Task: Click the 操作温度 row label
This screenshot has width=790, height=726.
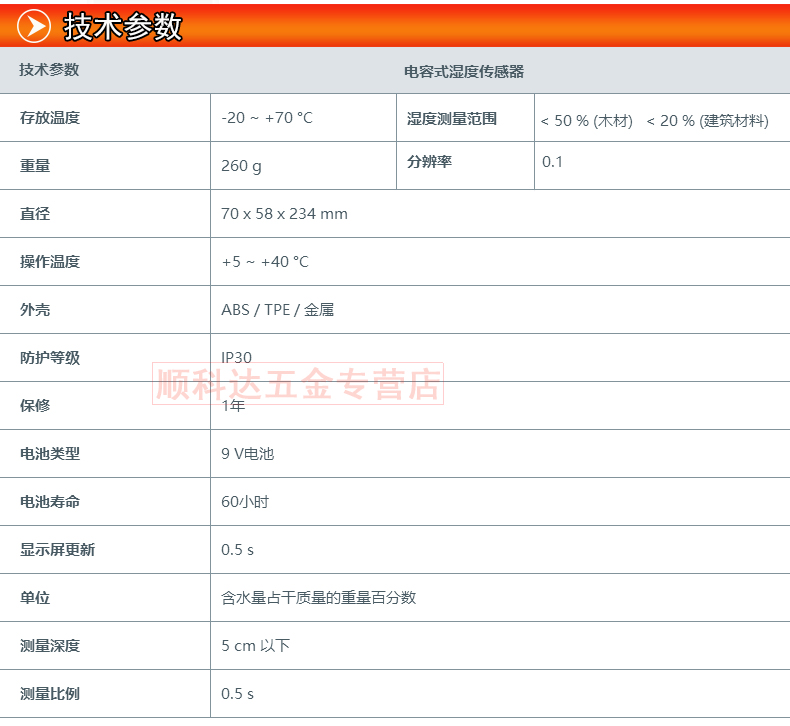Action: point(50,262)
